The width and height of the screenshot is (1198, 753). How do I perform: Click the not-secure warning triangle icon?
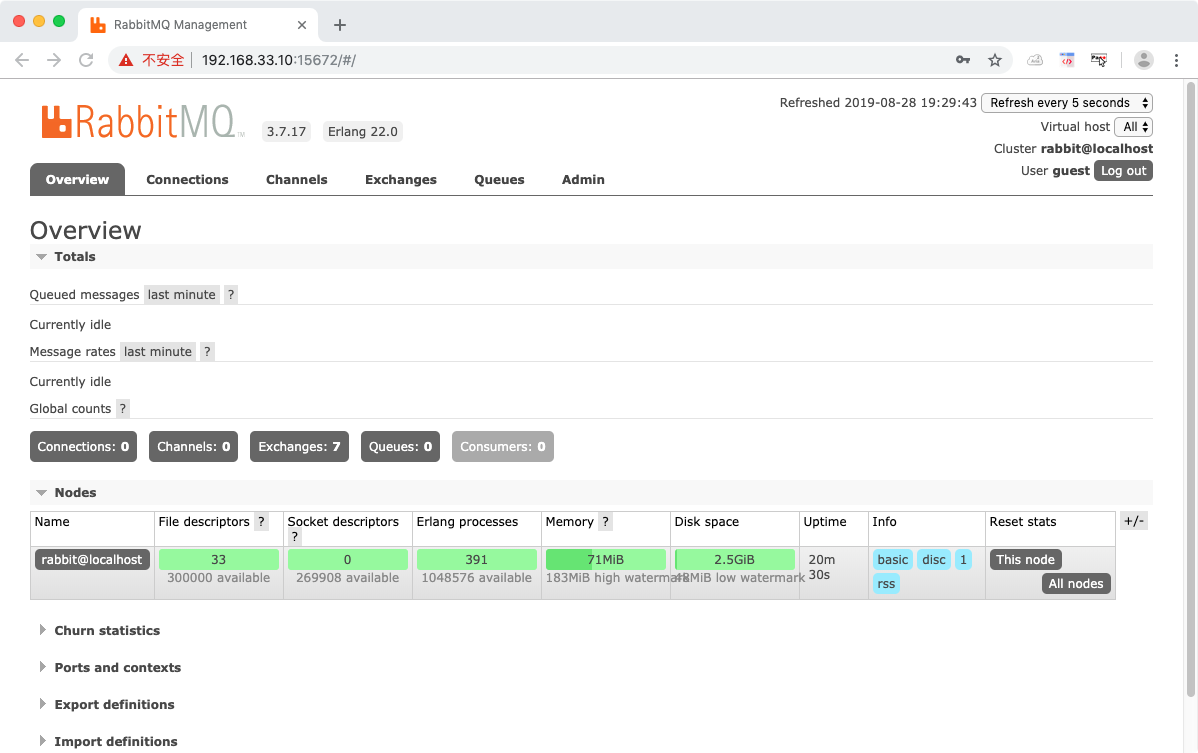pos(126,60)
